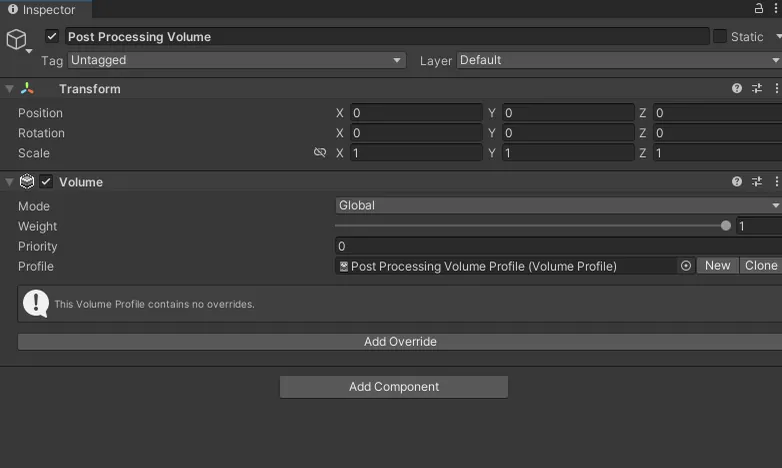Image resolution: width=782 pixels, height=468 pixels.
Task: Open the Tag dropdown showing Untagged
Action: (x=236, y=60)
